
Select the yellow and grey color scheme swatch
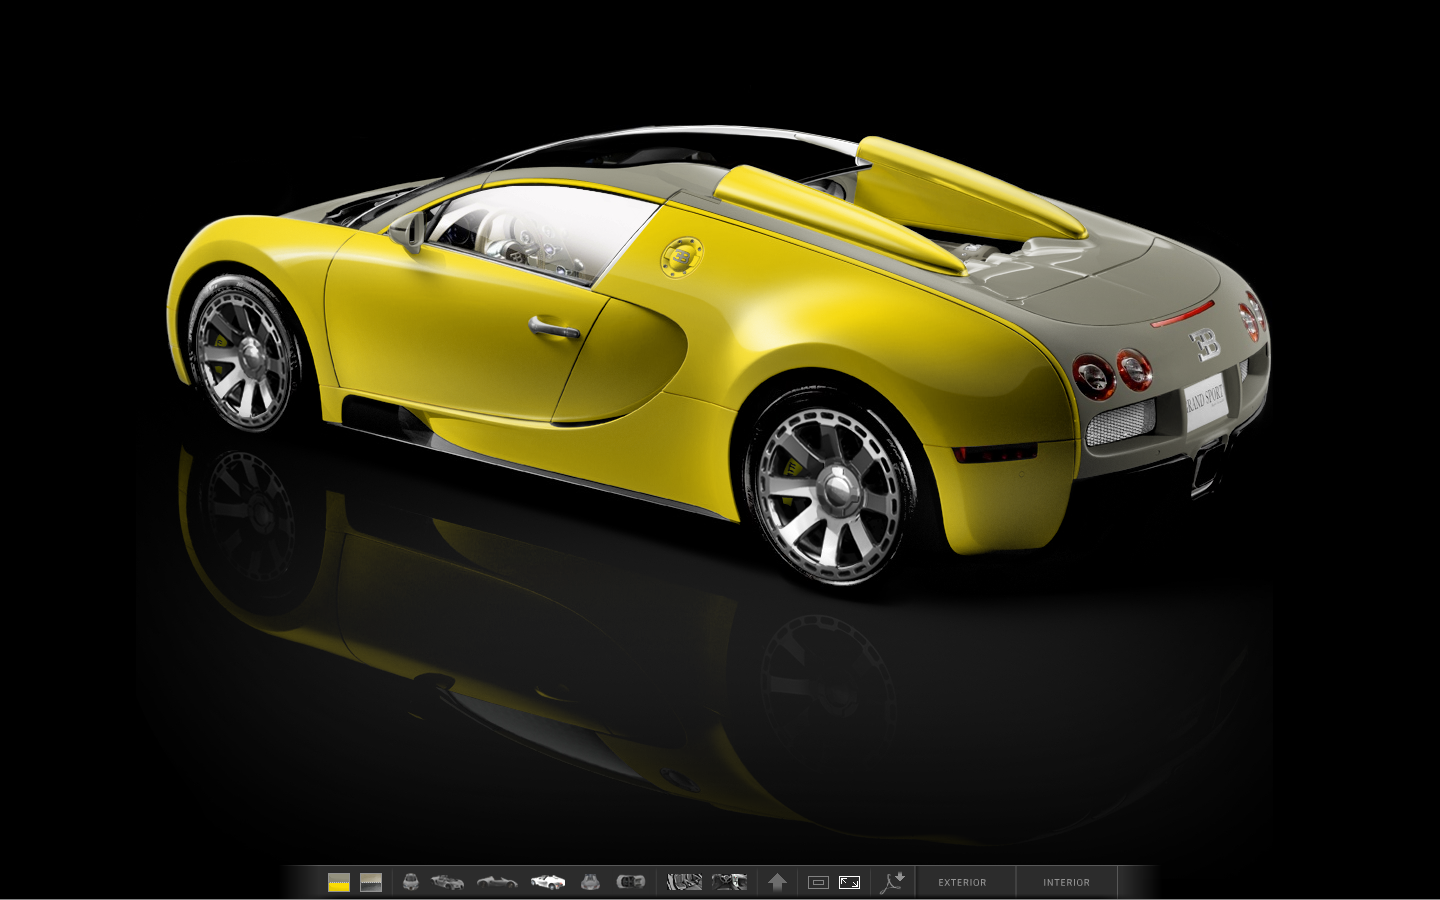point(339,882)
